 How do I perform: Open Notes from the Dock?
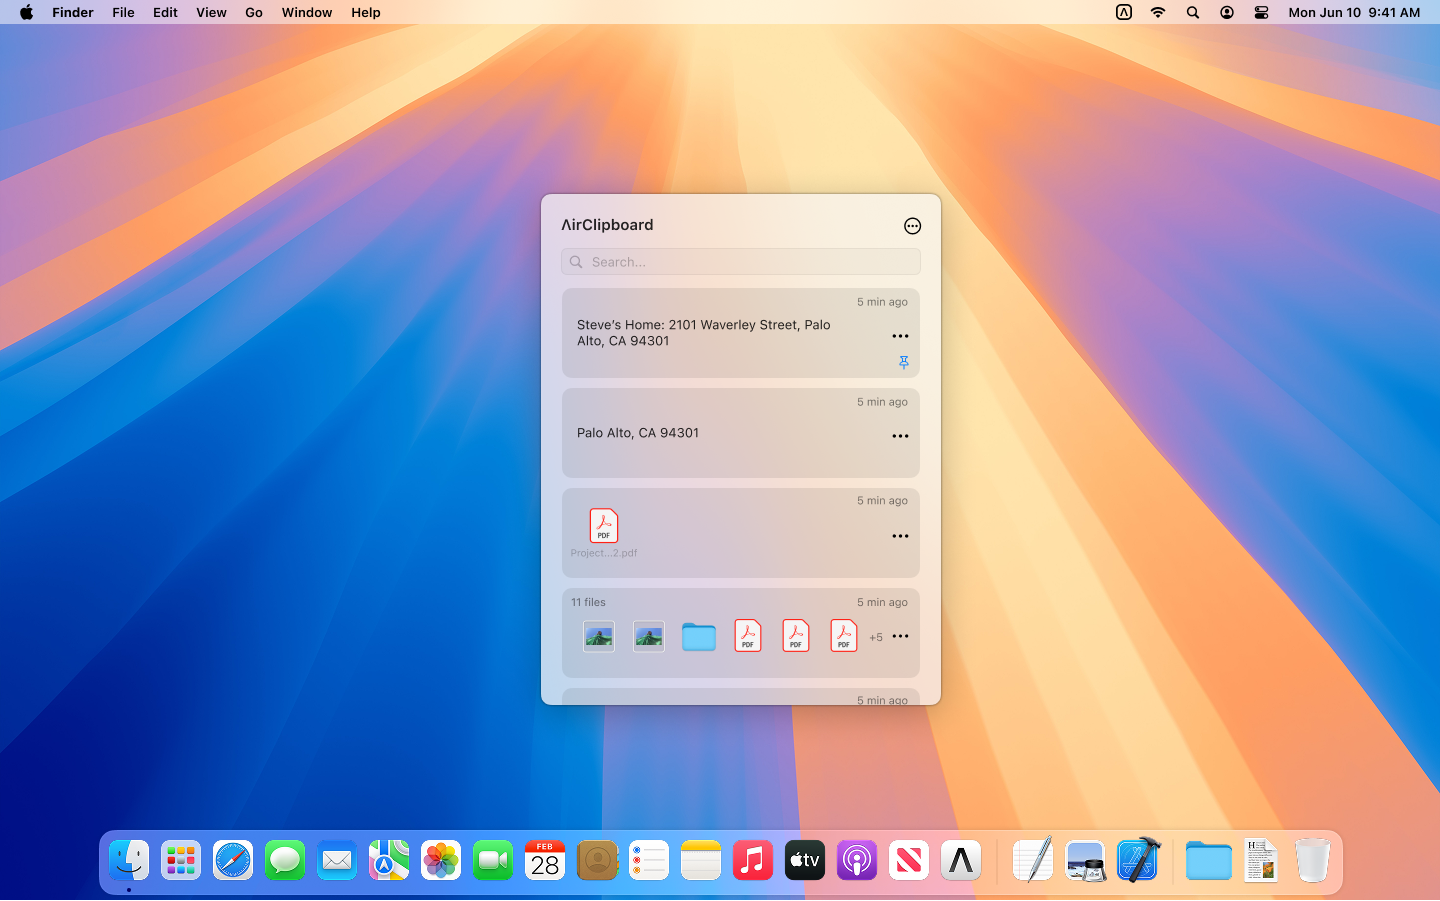pyautogui.click(x=701, y=860)
